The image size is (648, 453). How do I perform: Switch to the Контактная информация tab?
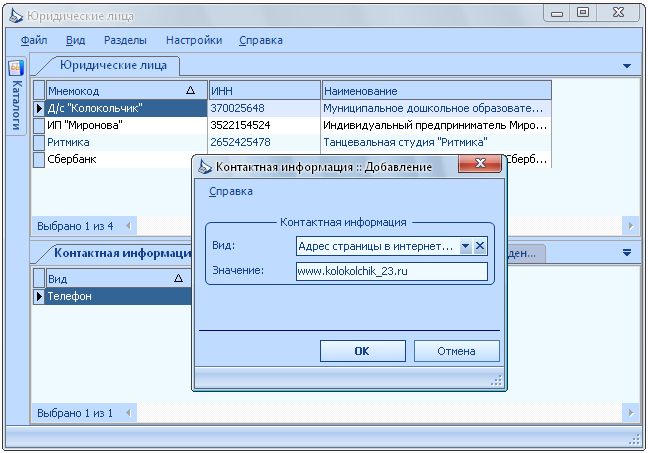[x=123, y=253]
